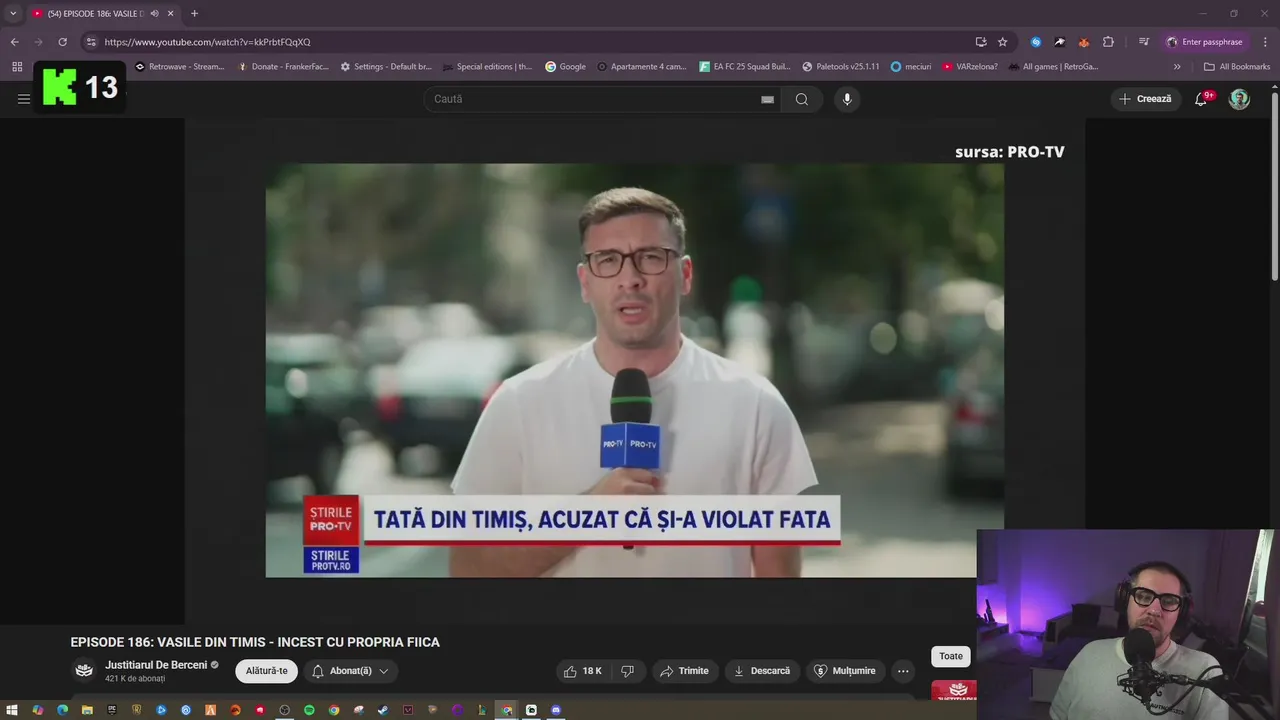
Task: Select the Toate filter chip
Action: (951, 657)
